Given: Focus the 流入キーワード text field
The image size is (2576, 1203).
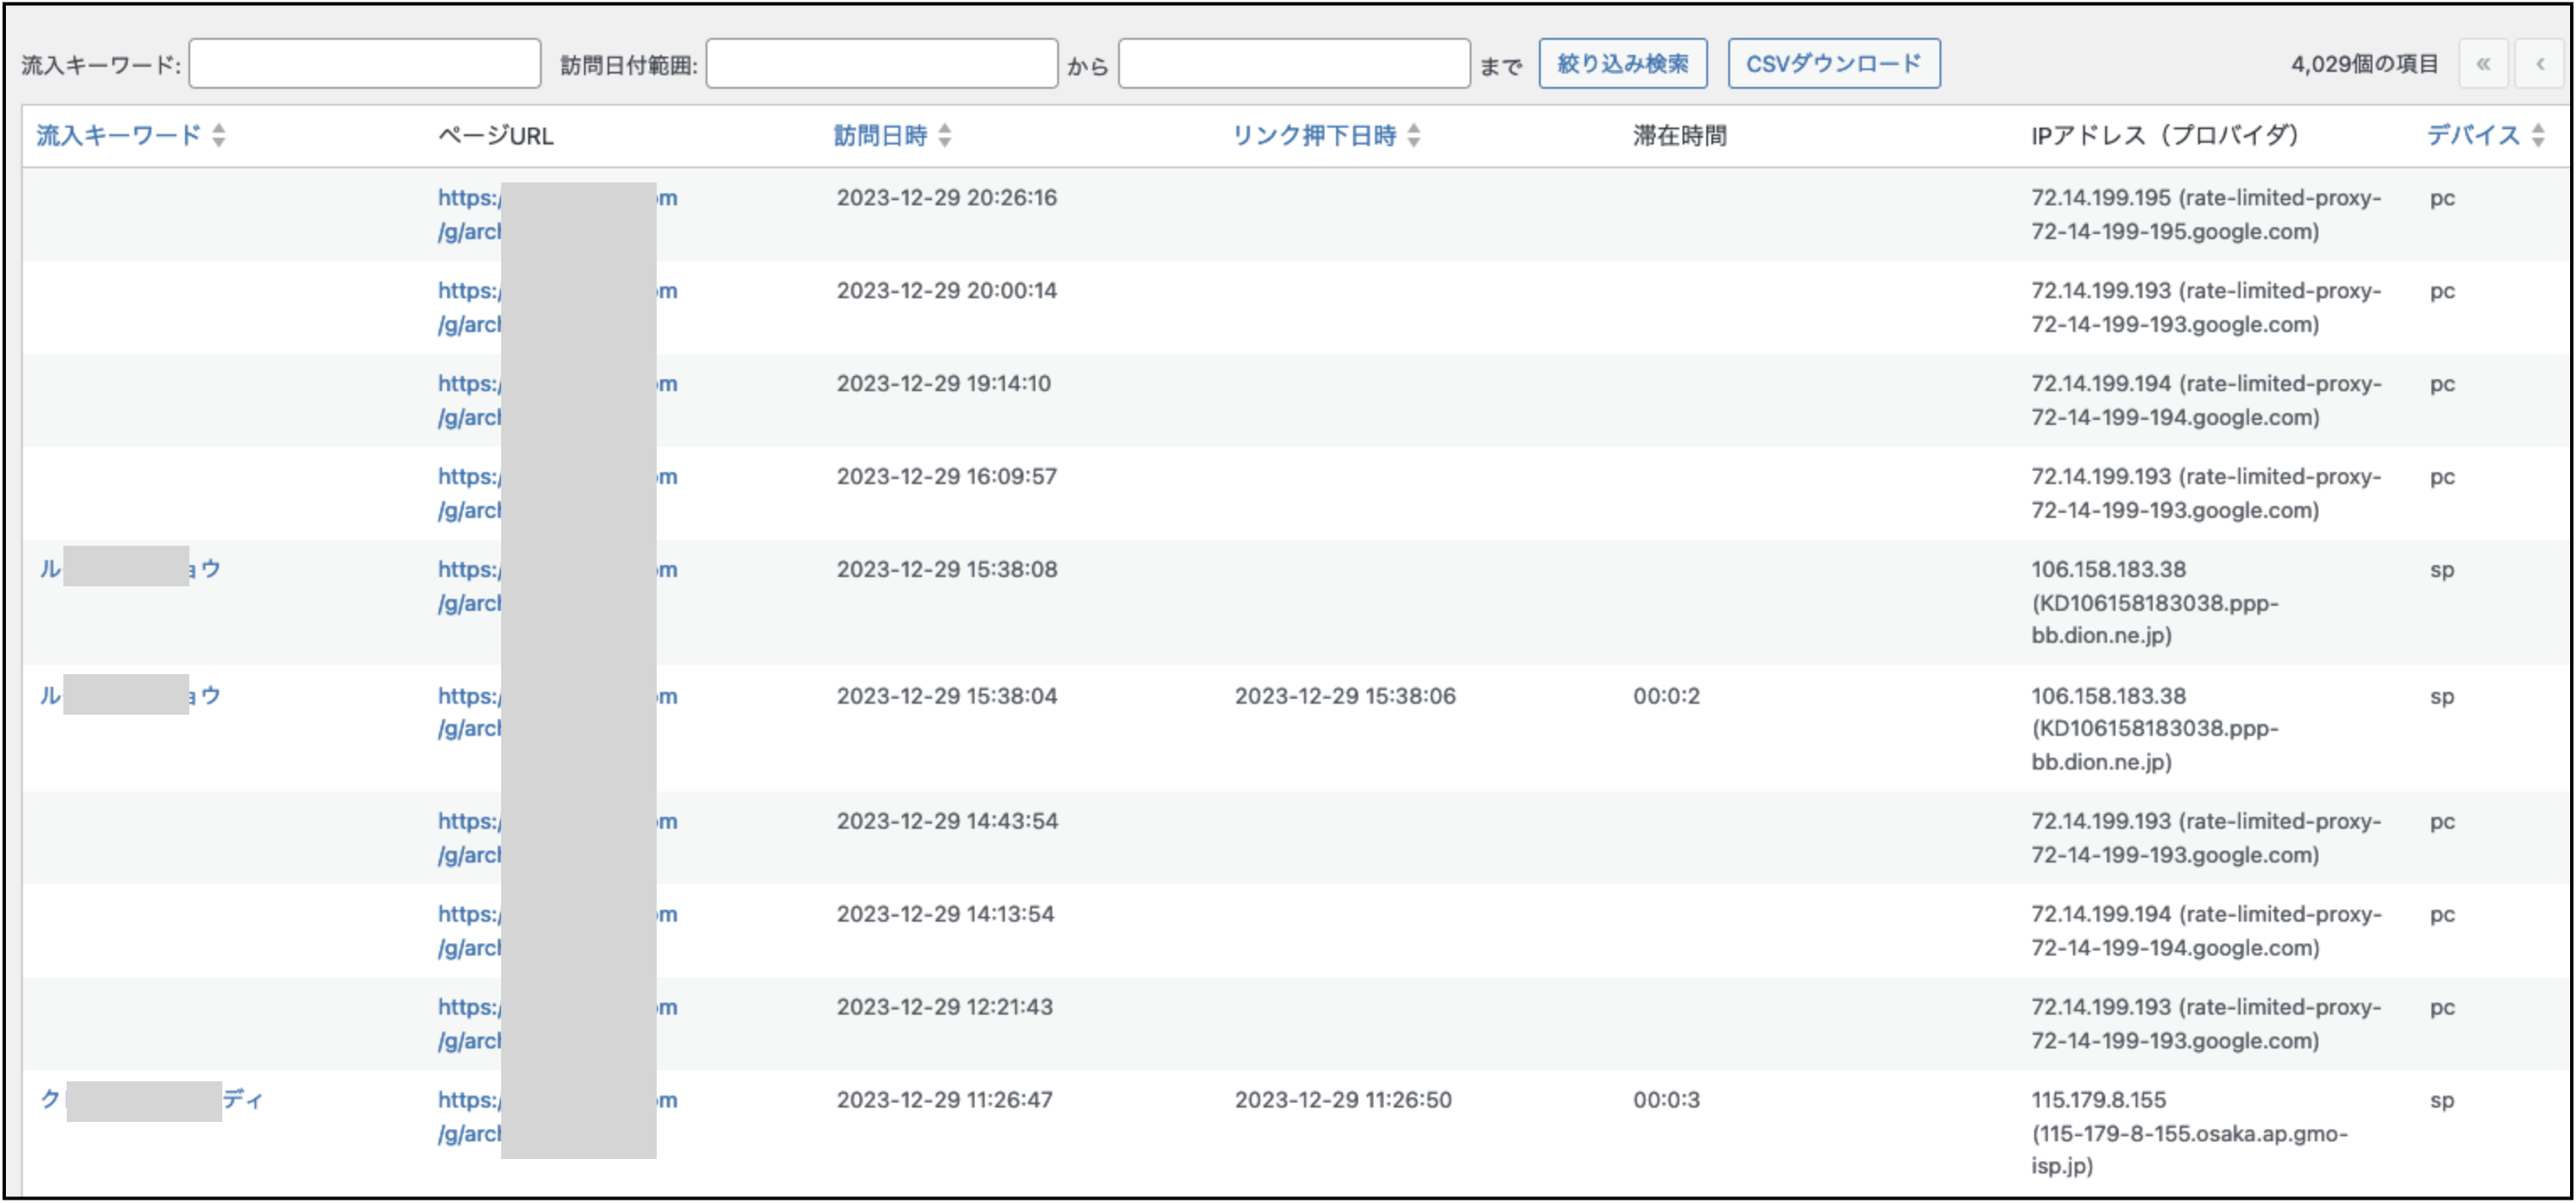Looking at the screenshot, I should (x=365, y=64).
